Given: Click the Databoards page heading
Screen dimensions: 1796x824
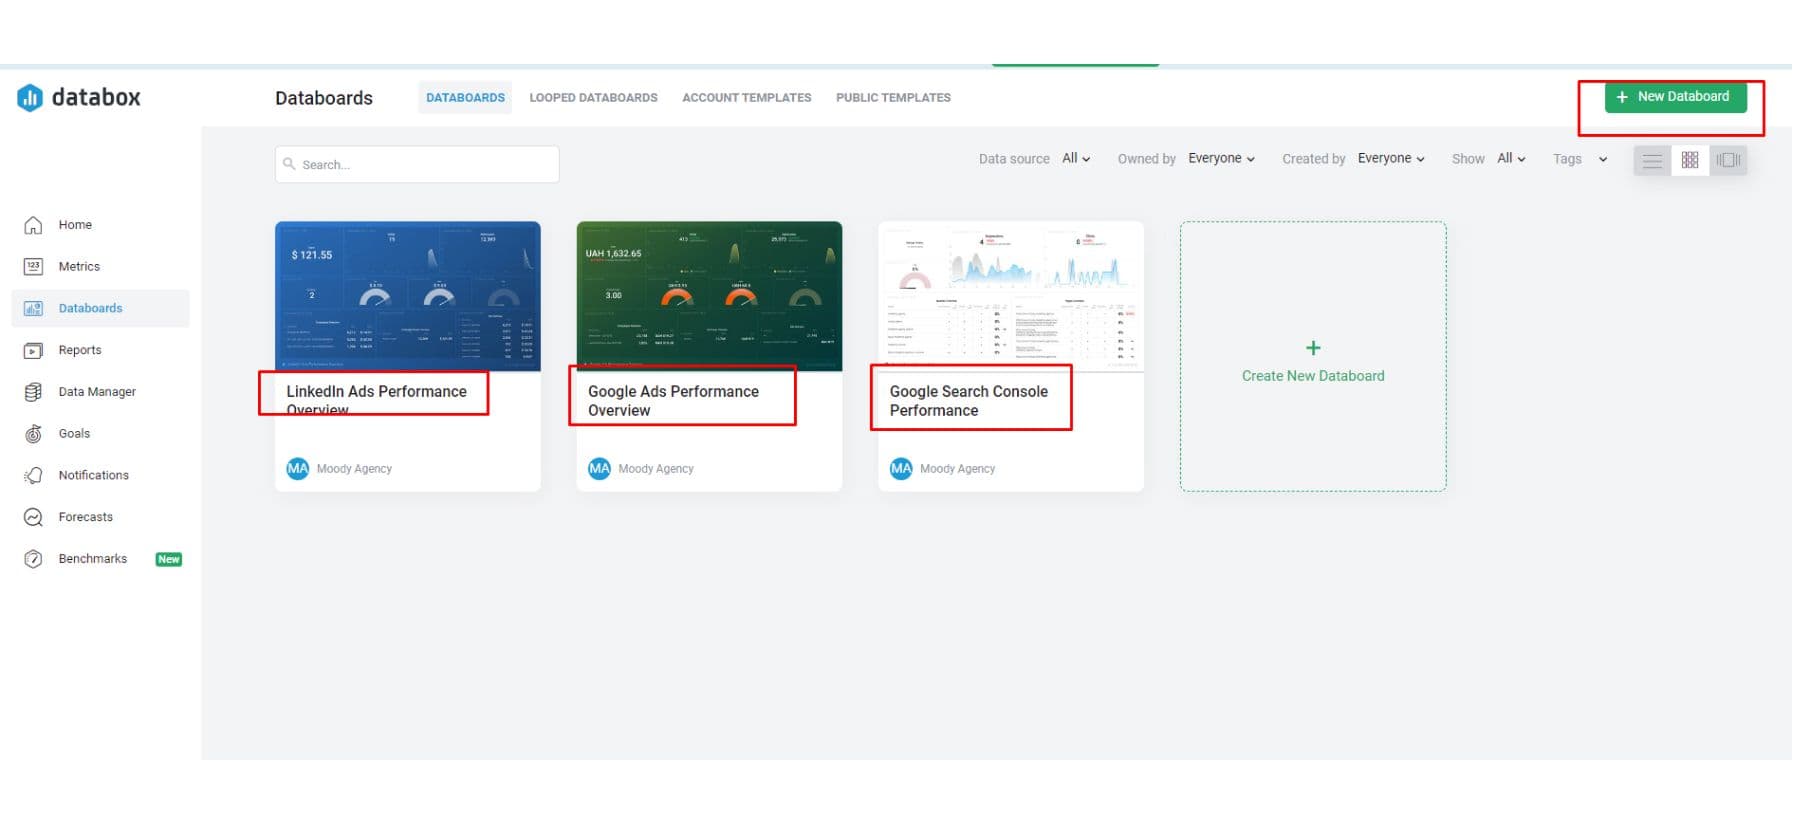Looking at the screenshot, I should coord(324,98).
